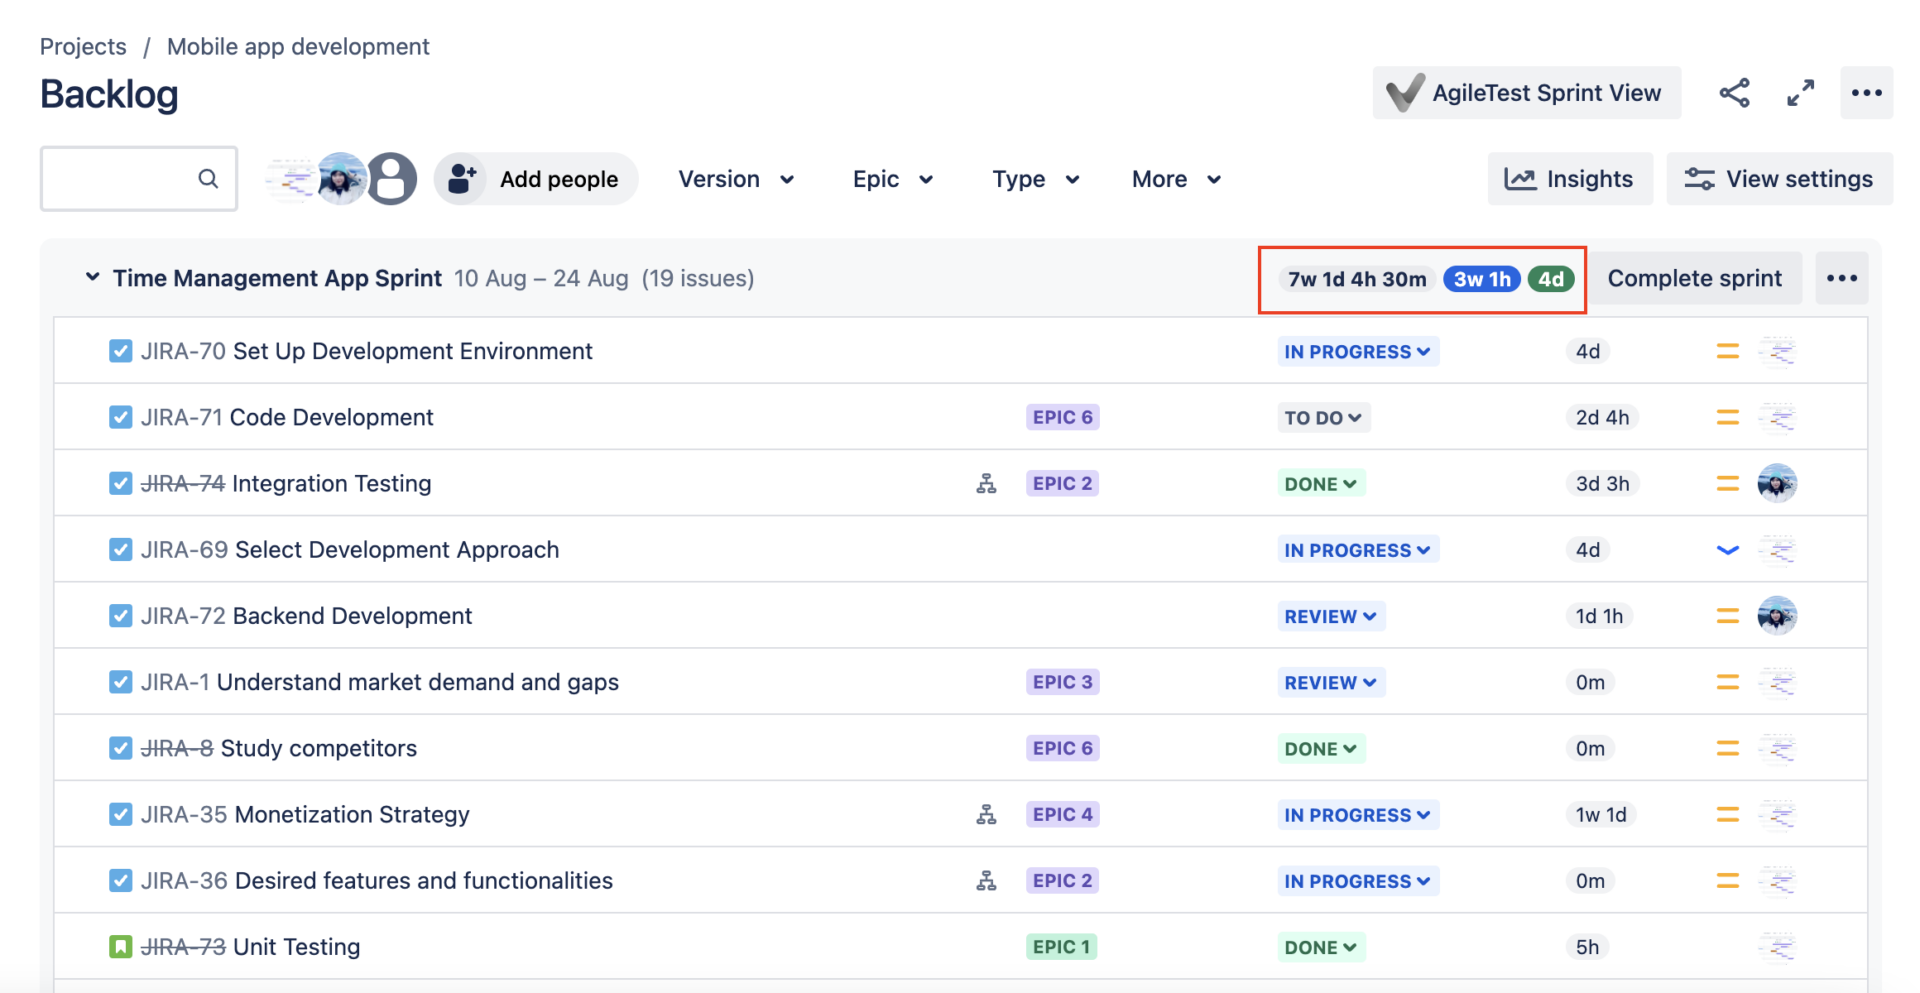This screenshot has width=1920, height=993.
Task: Open status dropdown on Select Development Approach
Action: tap(1358, 549)
